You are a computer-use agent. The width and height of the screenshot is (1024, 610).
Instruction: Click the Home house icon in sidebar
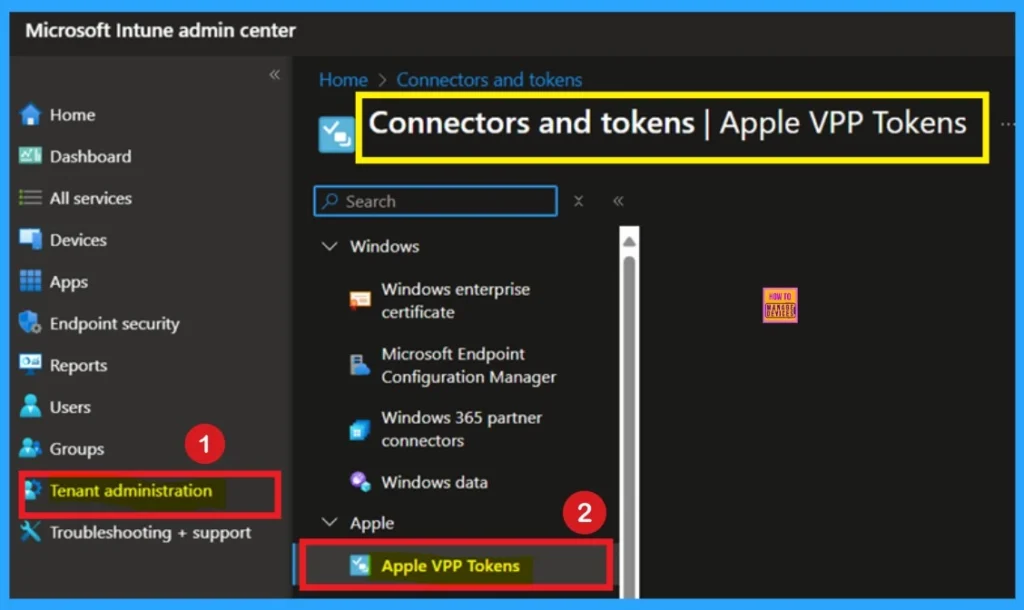tap(30, 114)
